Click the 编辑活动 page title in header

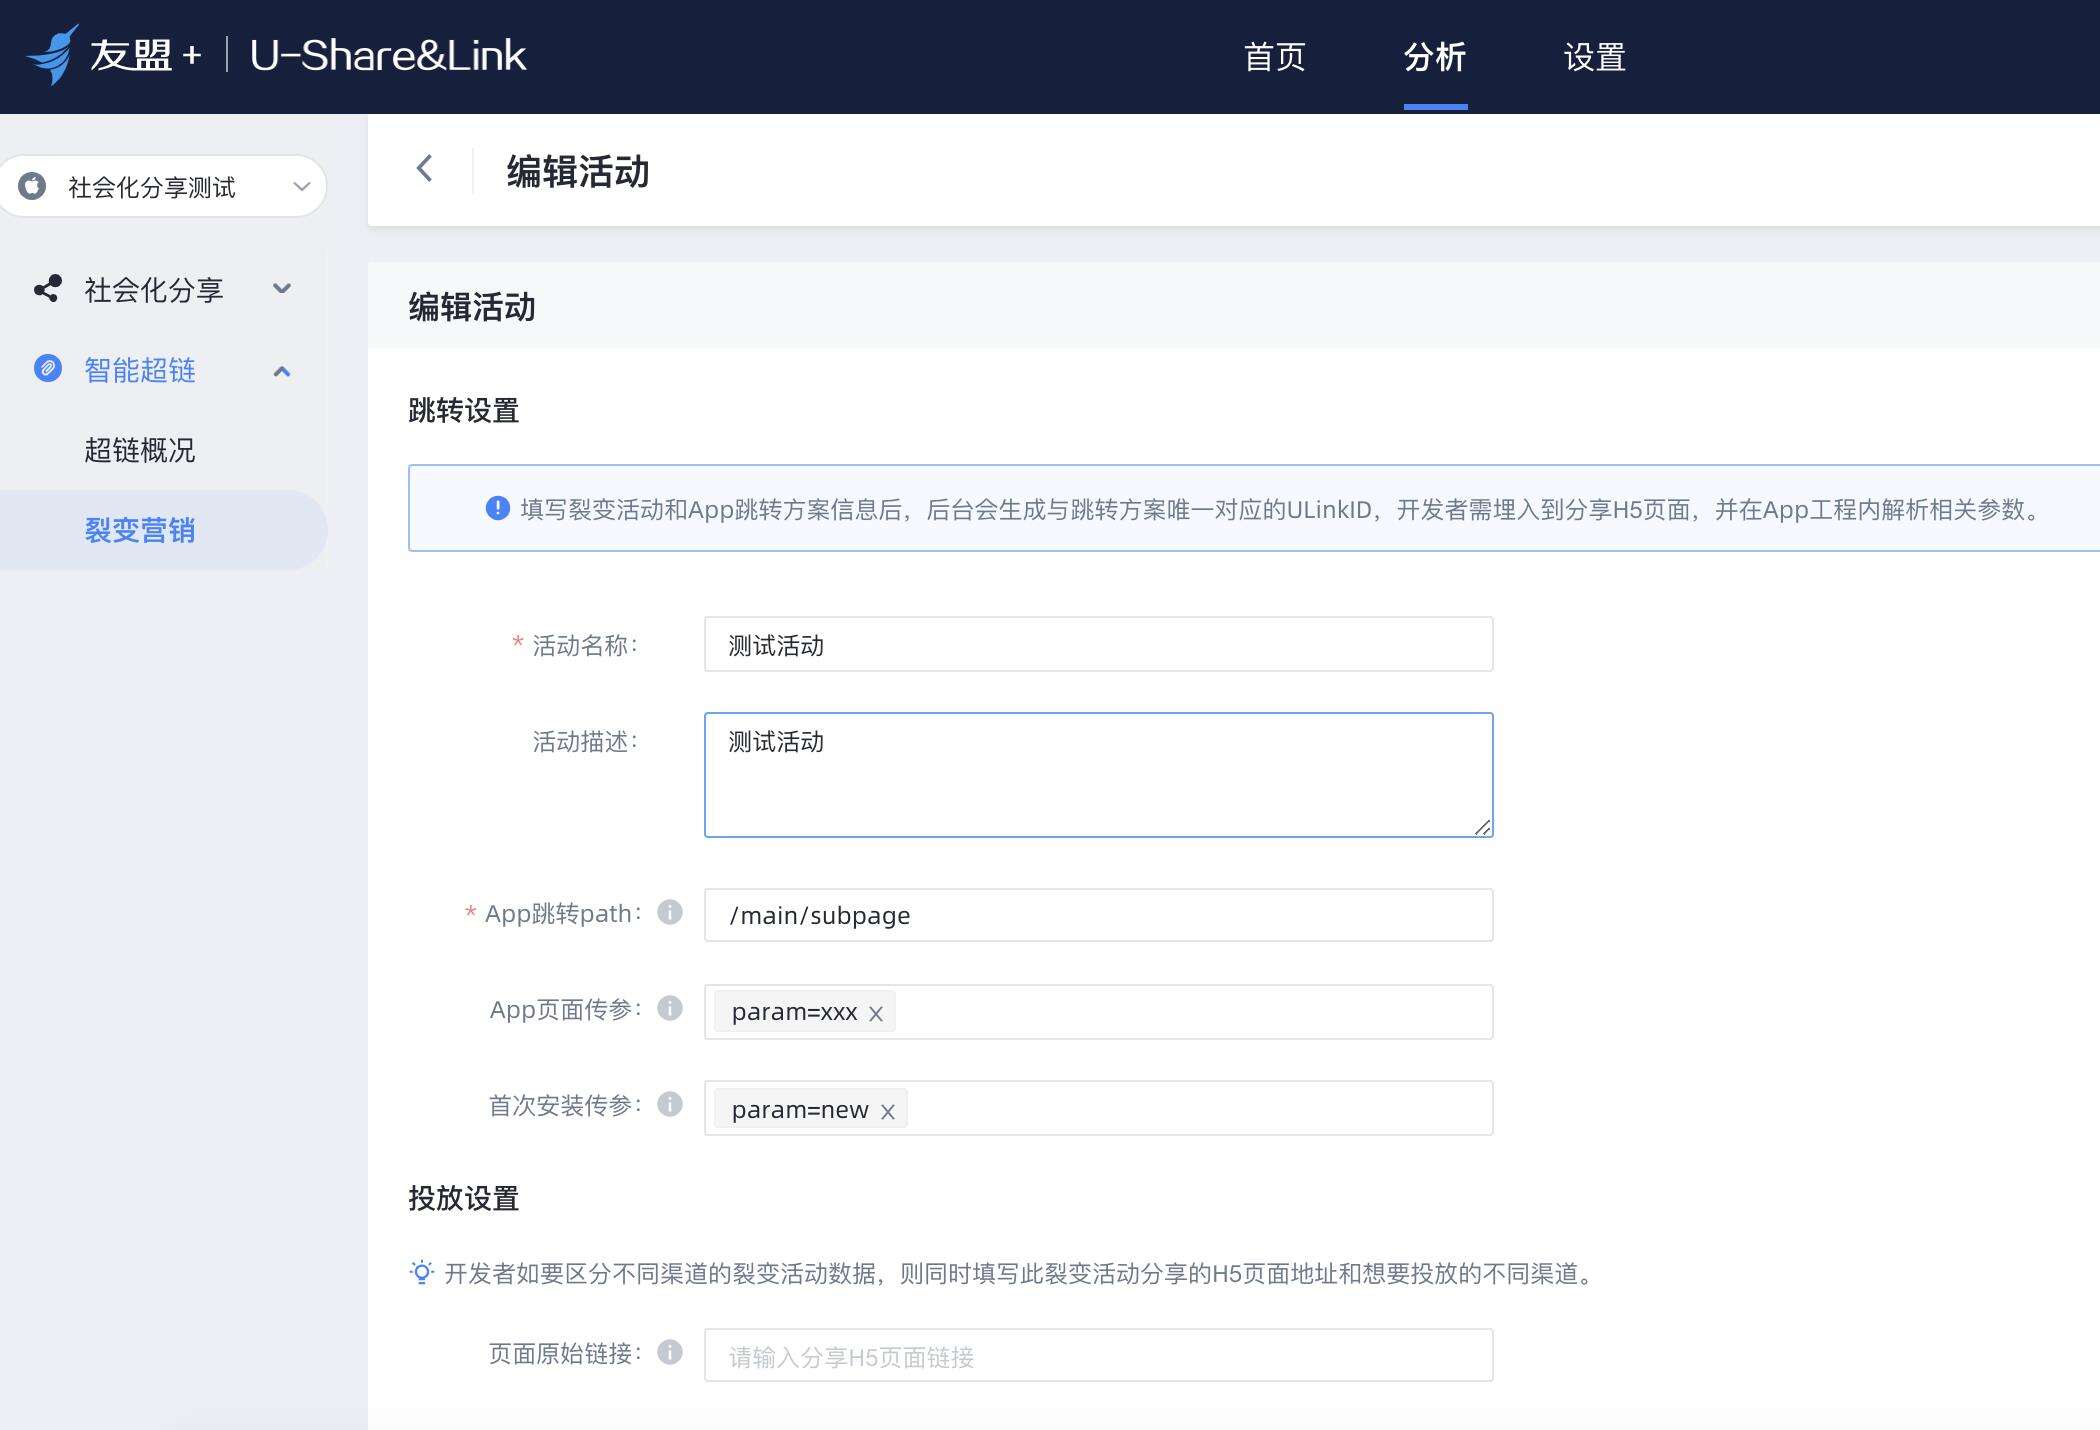[578, 171]
